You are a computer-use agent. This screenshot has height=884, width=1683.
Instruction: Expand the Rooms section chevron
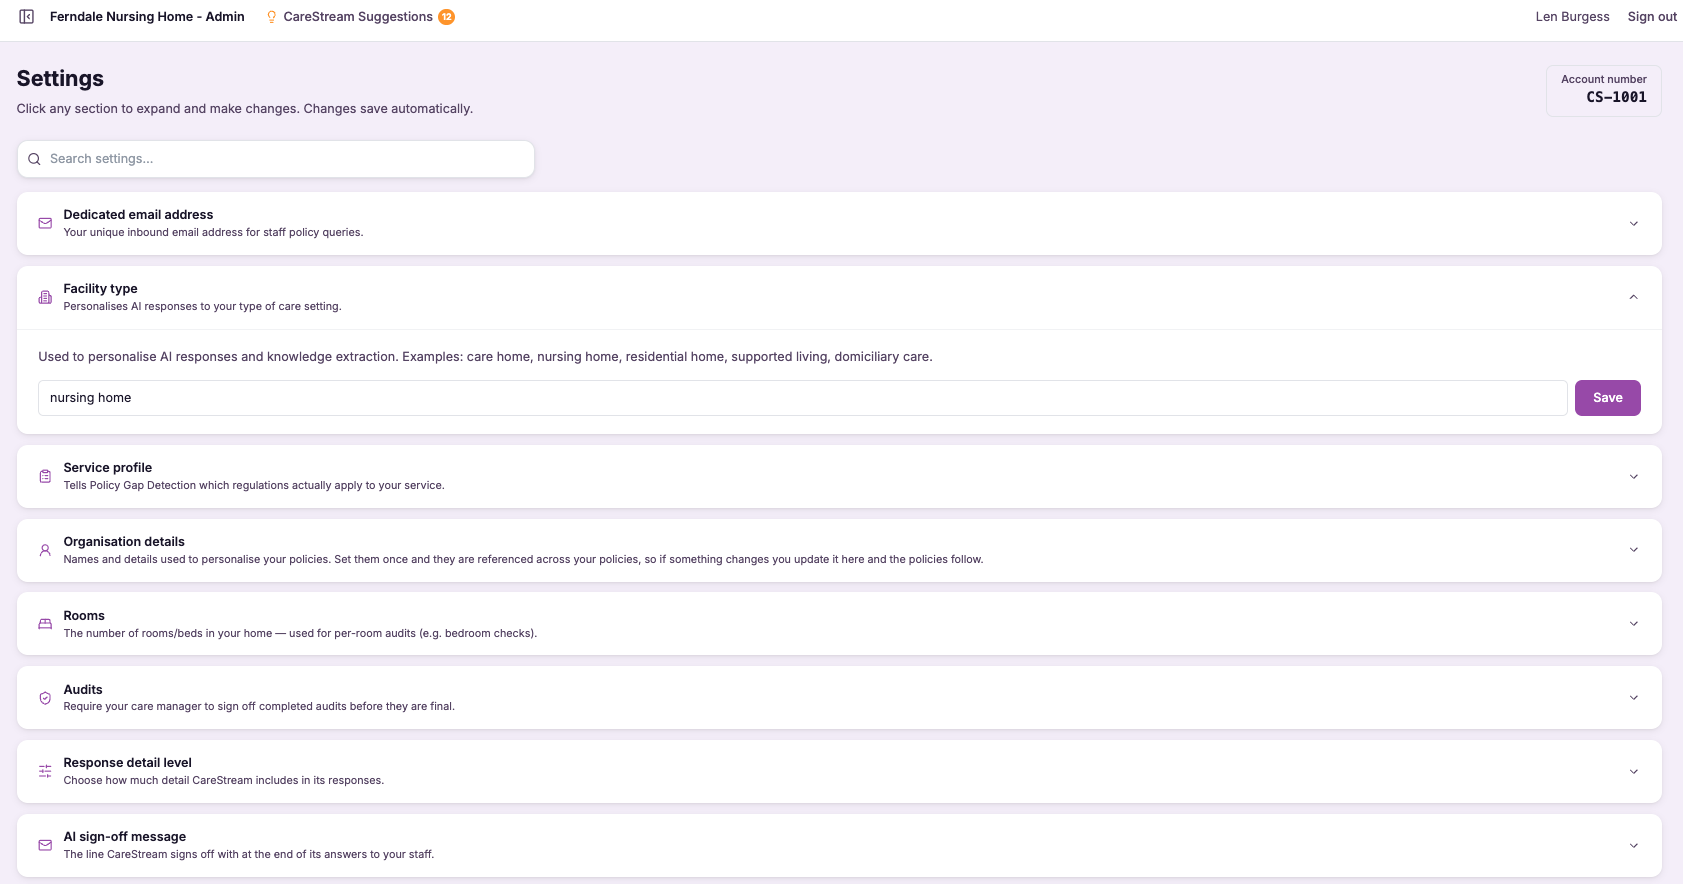click(1633, 624)
